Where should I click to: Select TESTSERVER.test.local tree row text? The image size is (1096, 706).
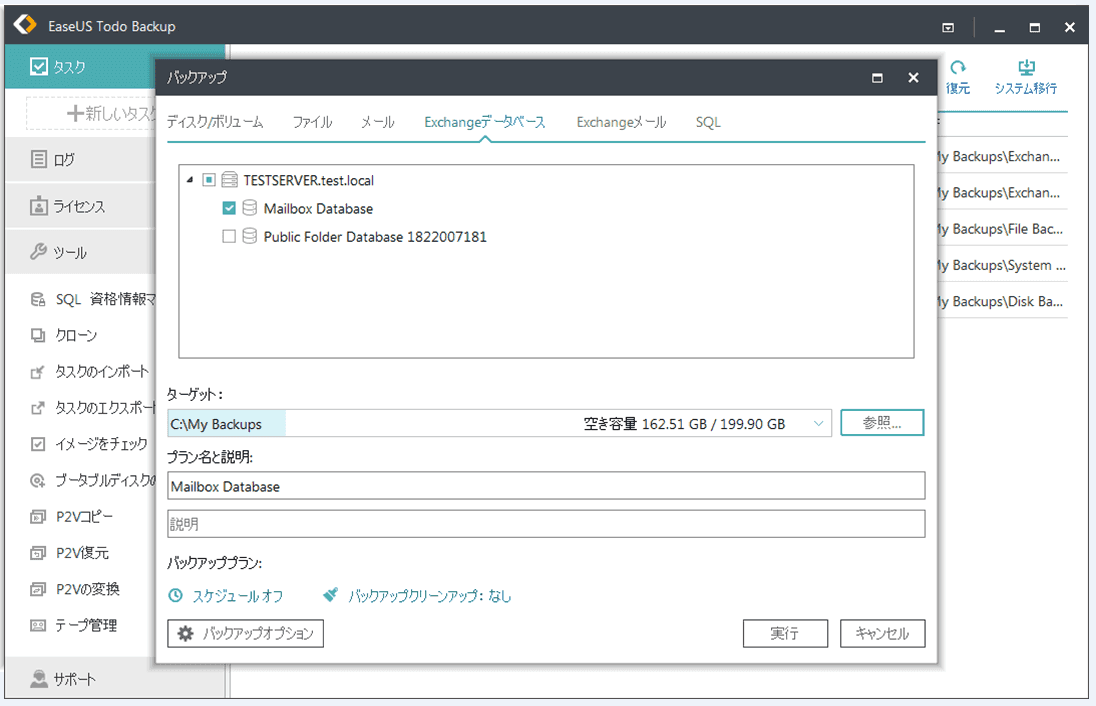308,180
